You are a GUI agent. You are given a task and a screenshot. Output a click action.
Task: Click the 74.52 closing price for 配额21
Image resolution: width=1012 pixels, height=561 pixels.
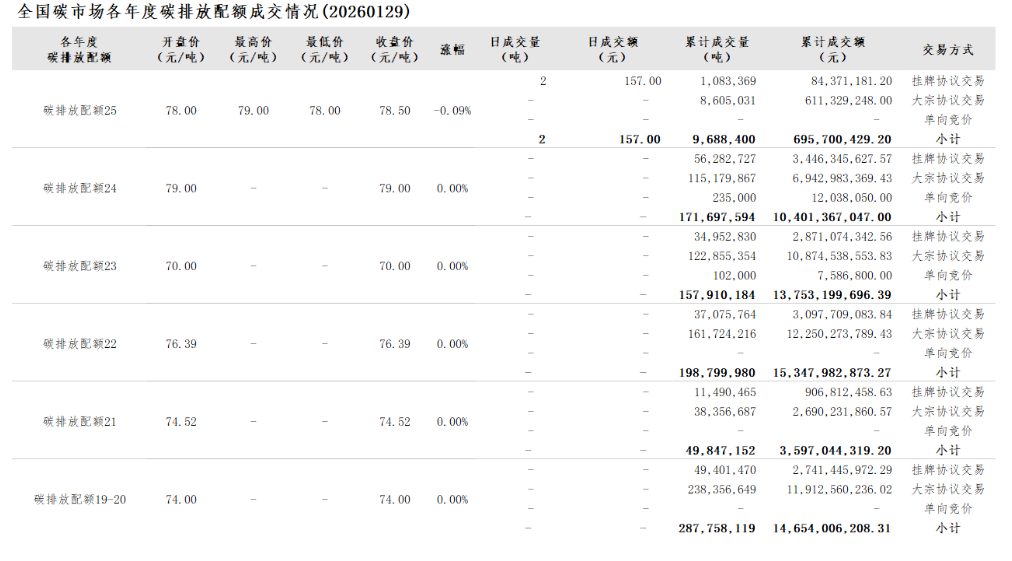(x=394, y=422)
